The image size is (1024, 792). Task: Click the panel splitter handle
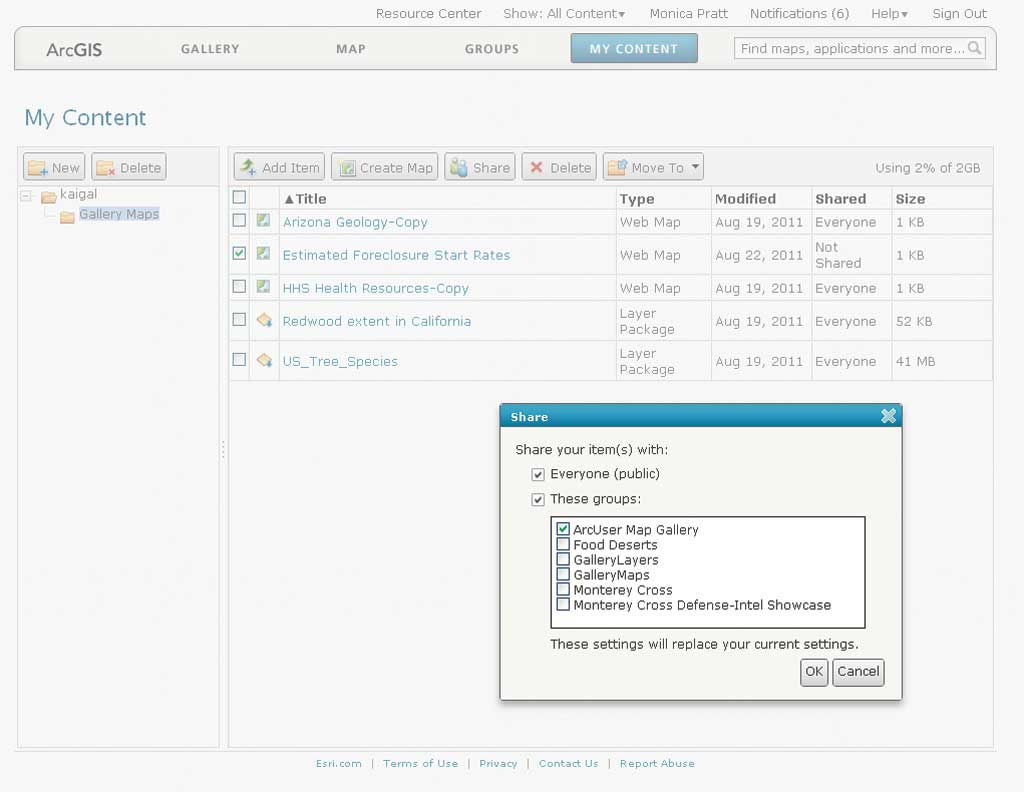point(223,449)
